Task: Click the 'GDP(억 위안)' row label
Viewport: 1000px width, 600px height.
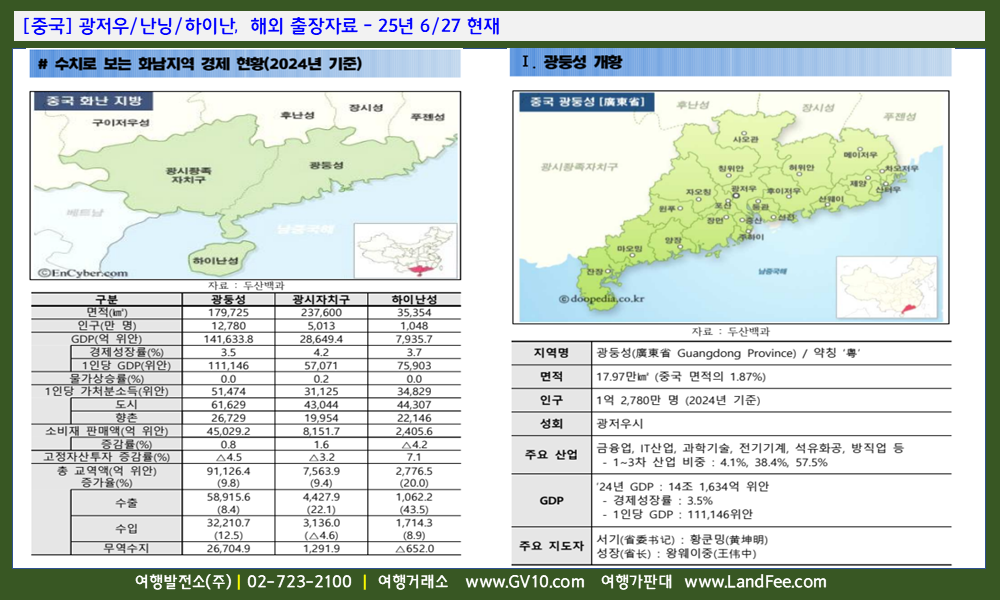Action: click(107, 339)
